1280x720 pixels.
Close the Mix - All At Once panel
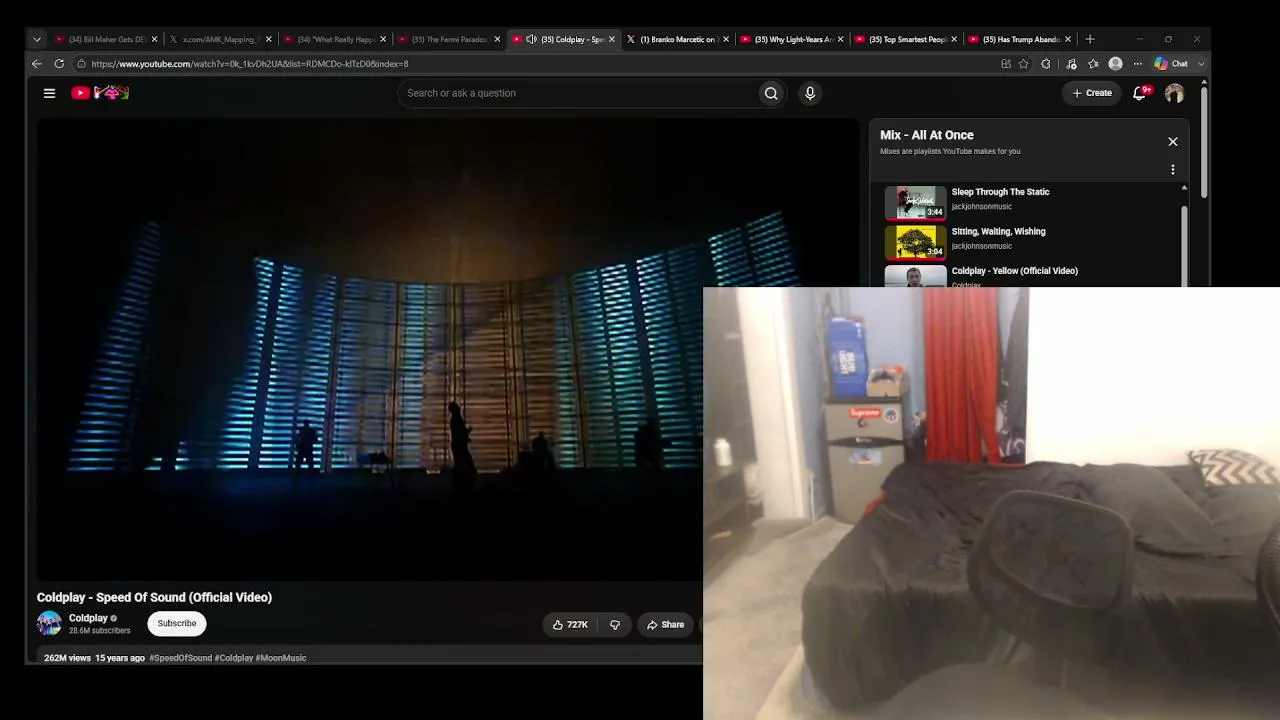pyautogui.click(x=1173, y=142)
